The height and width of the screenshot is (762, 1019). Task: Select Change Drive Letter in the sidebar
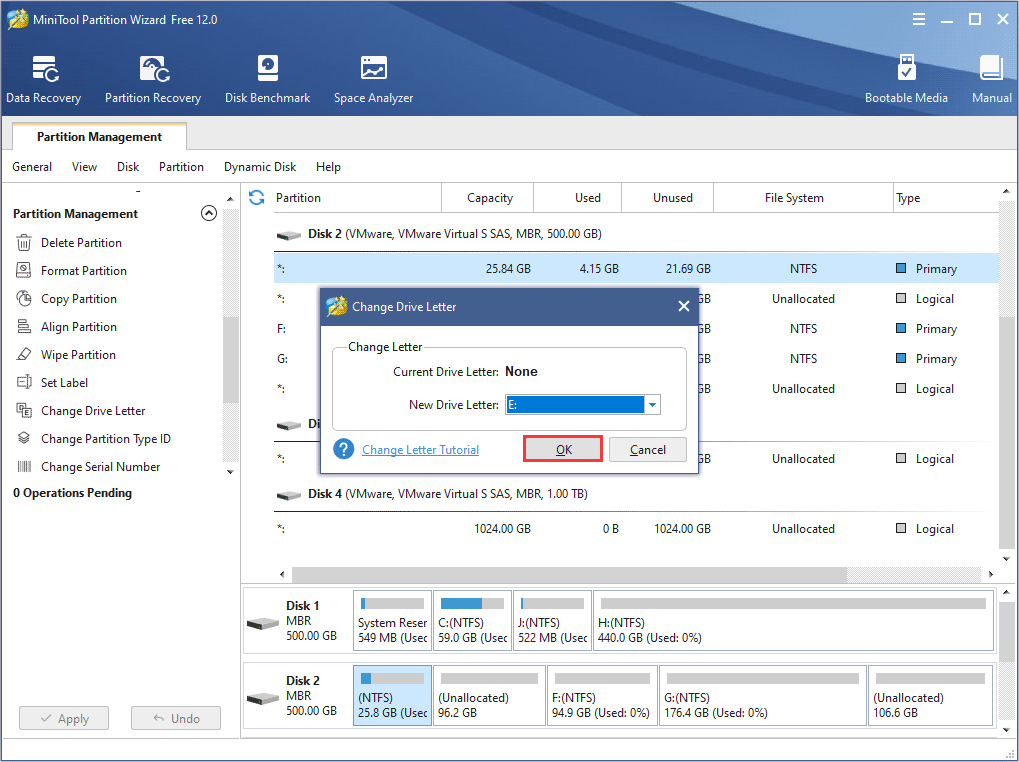click(93, 411)
